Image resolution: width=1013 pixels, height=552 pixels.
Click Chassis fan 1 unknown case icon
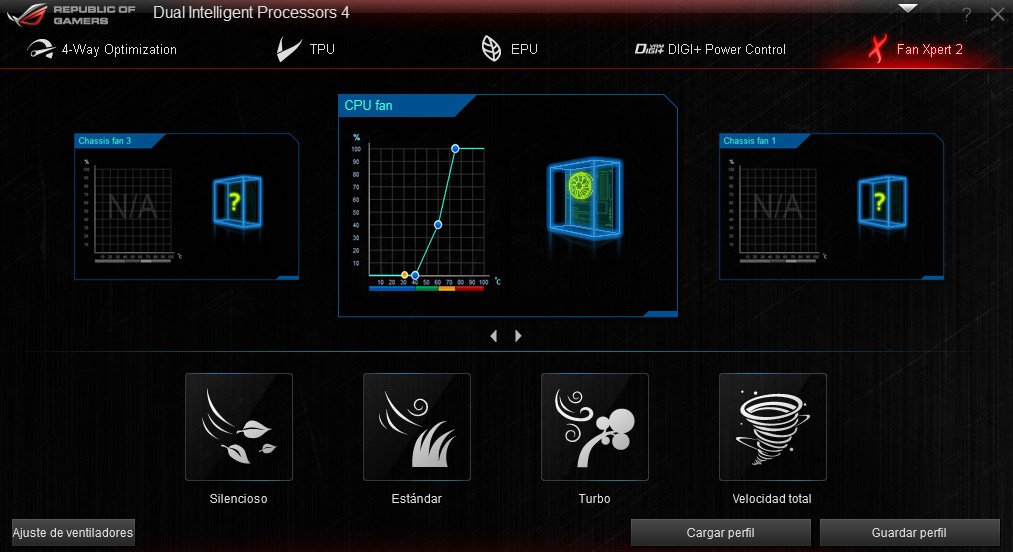click(x=882, y=202)
